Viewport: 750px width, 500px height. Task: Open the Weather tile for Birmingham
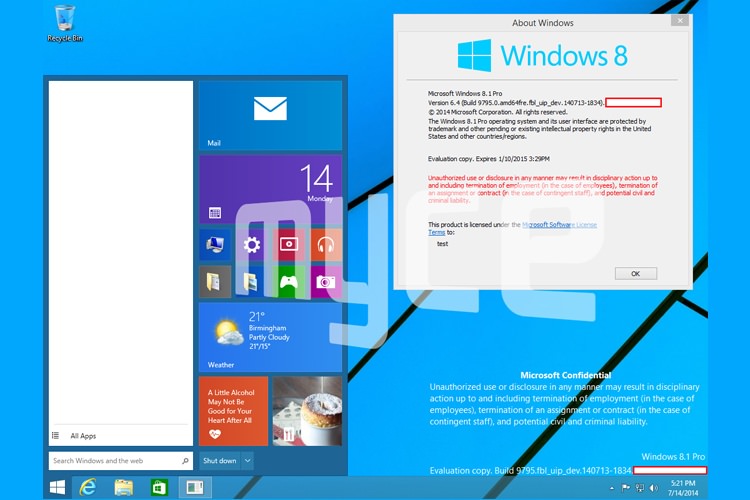[x=270, y=337]
